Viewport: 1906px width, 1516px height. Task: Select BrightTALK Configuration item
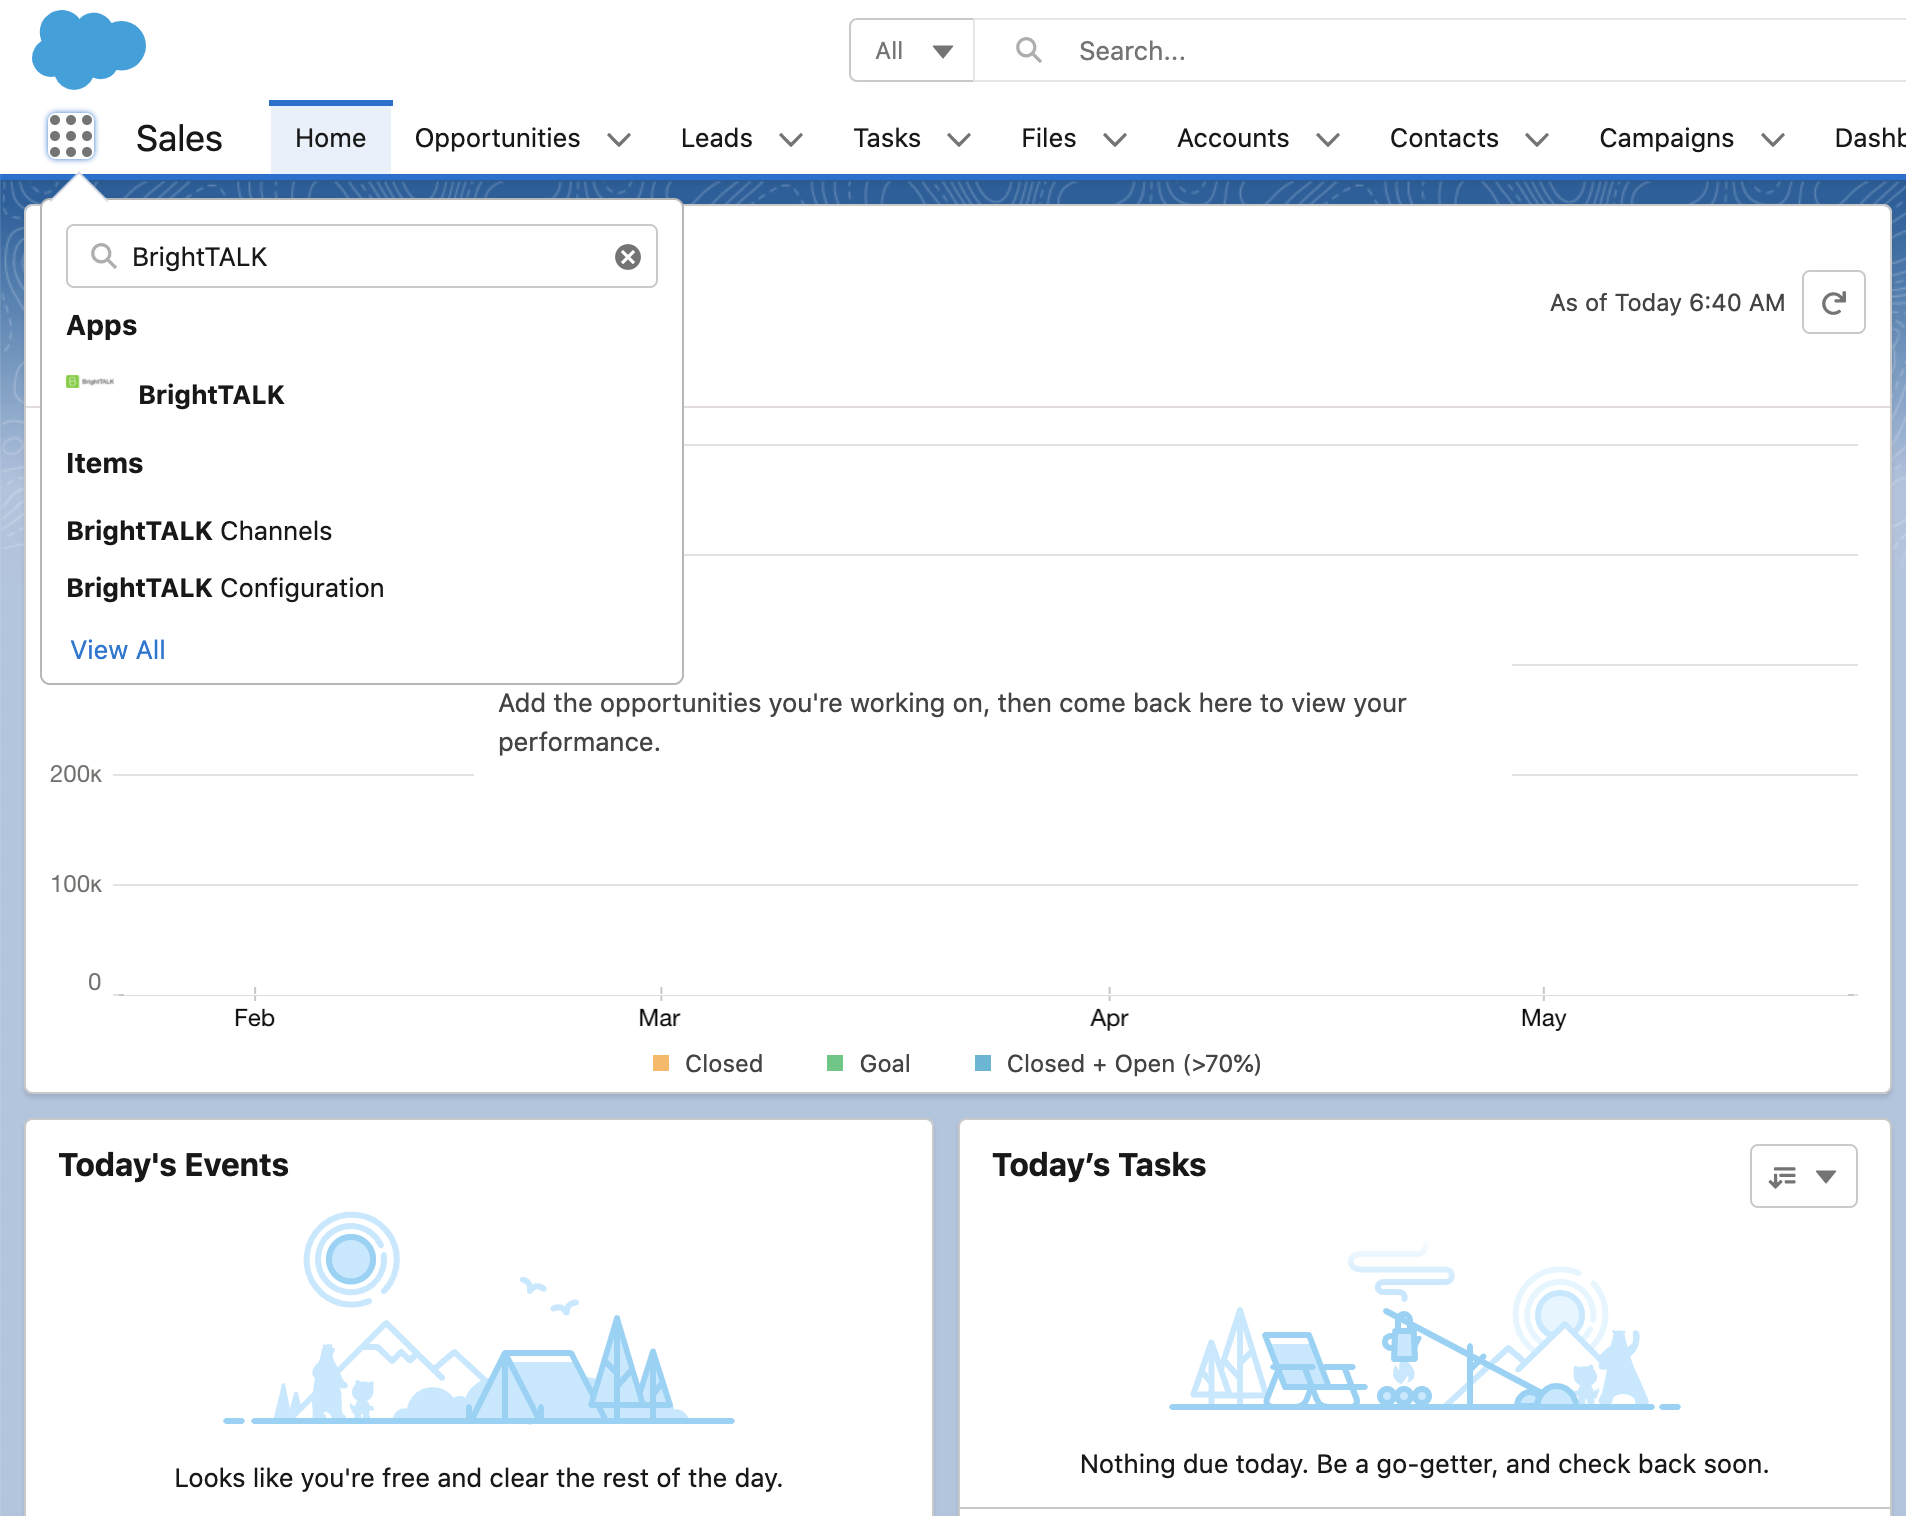tap(225, 588)
